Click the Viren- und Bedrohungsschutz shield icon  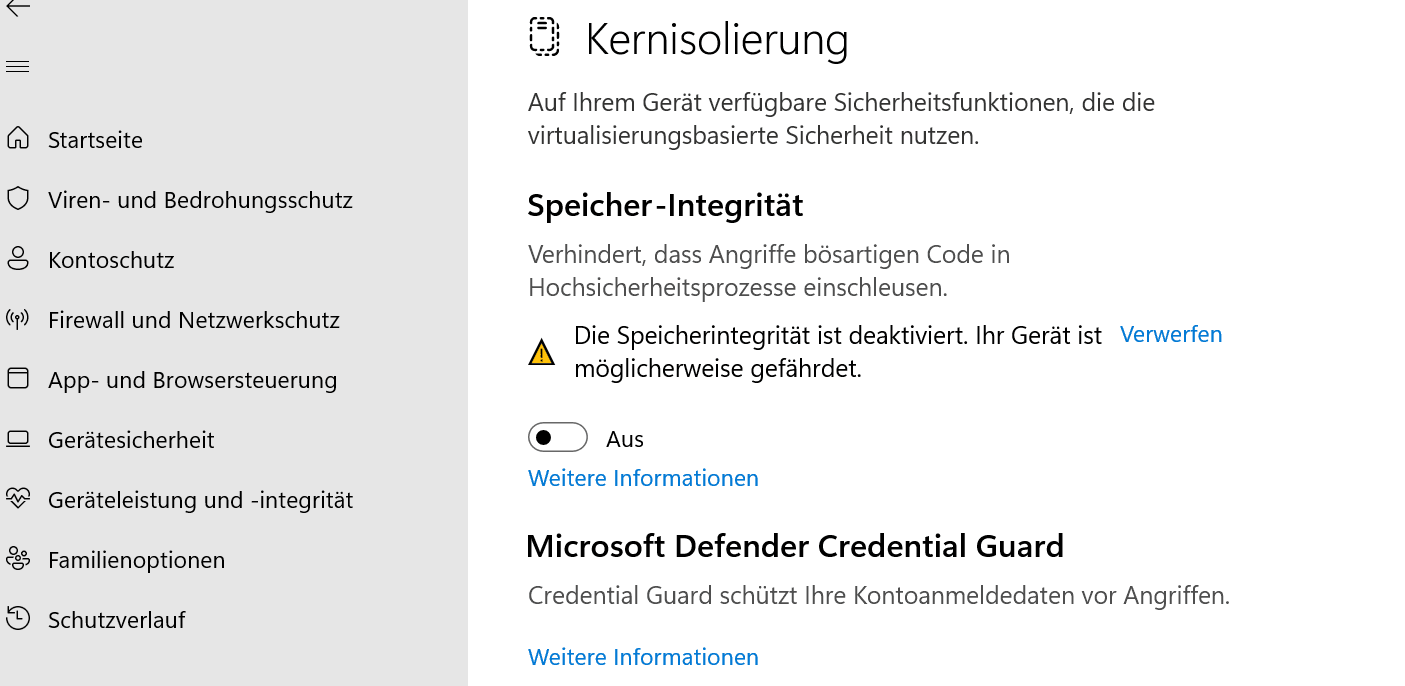pos(18,199)
